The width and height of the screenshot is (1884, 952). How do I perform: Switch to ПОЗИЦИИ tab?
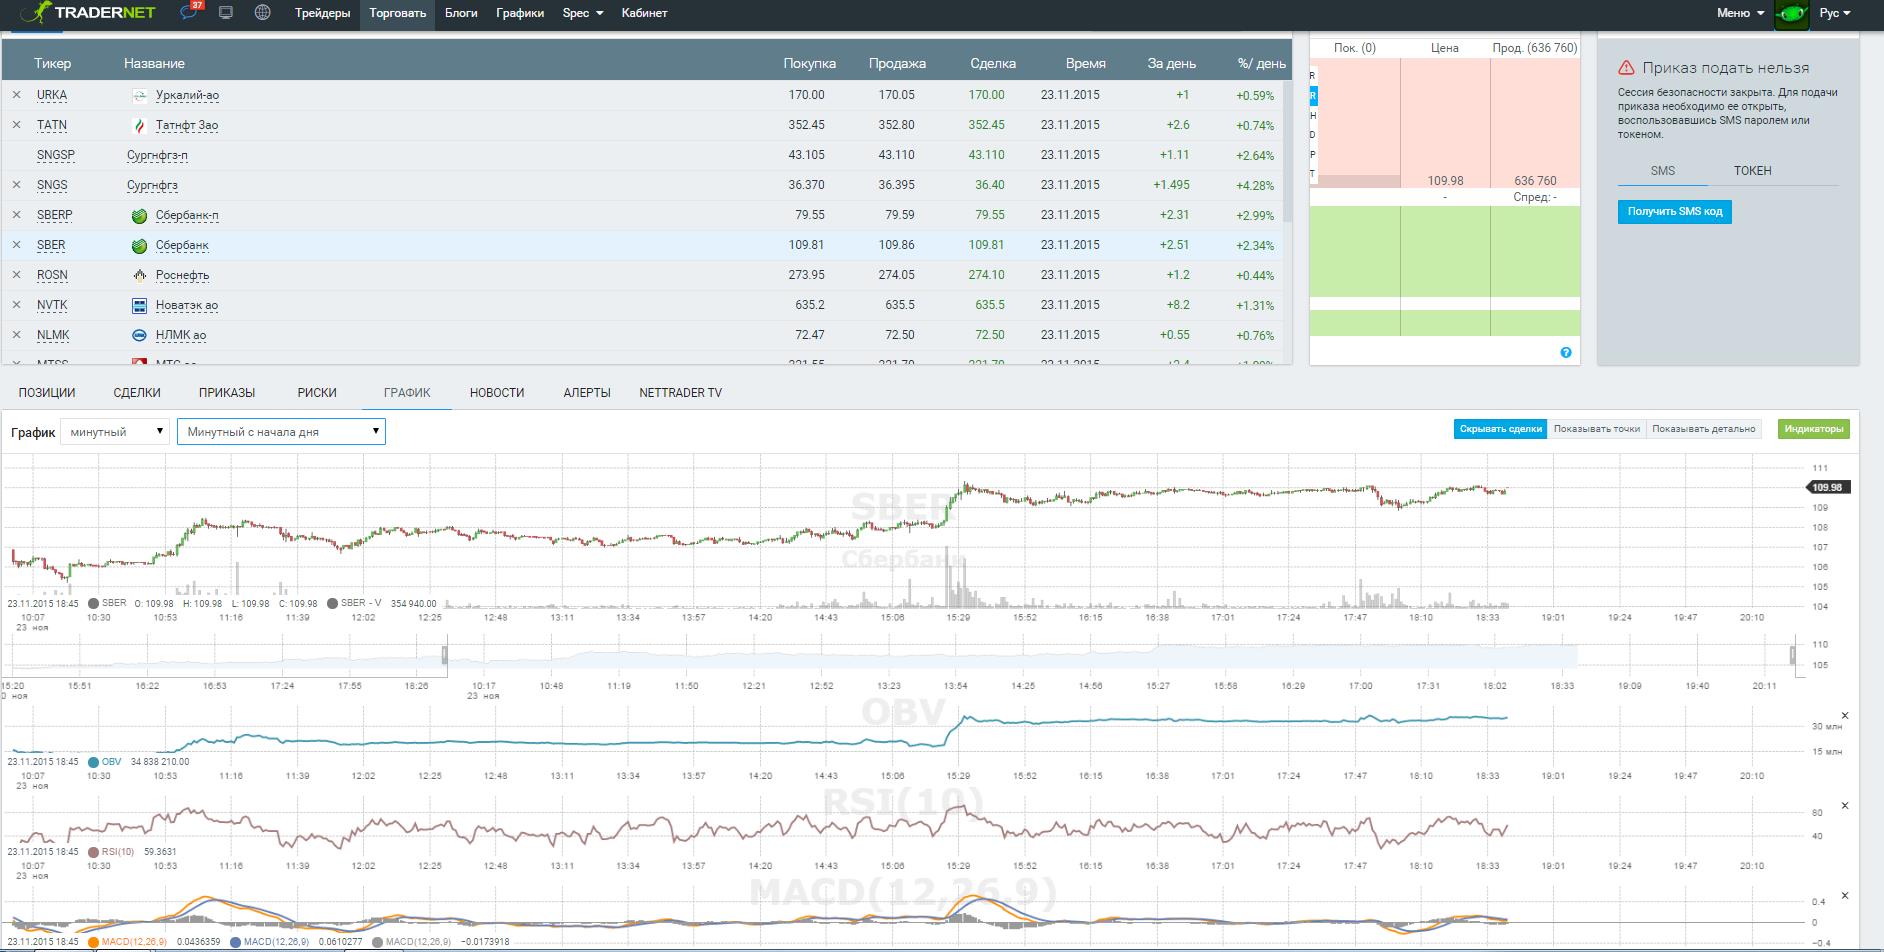pyautogui.click(x=47, y=393)
